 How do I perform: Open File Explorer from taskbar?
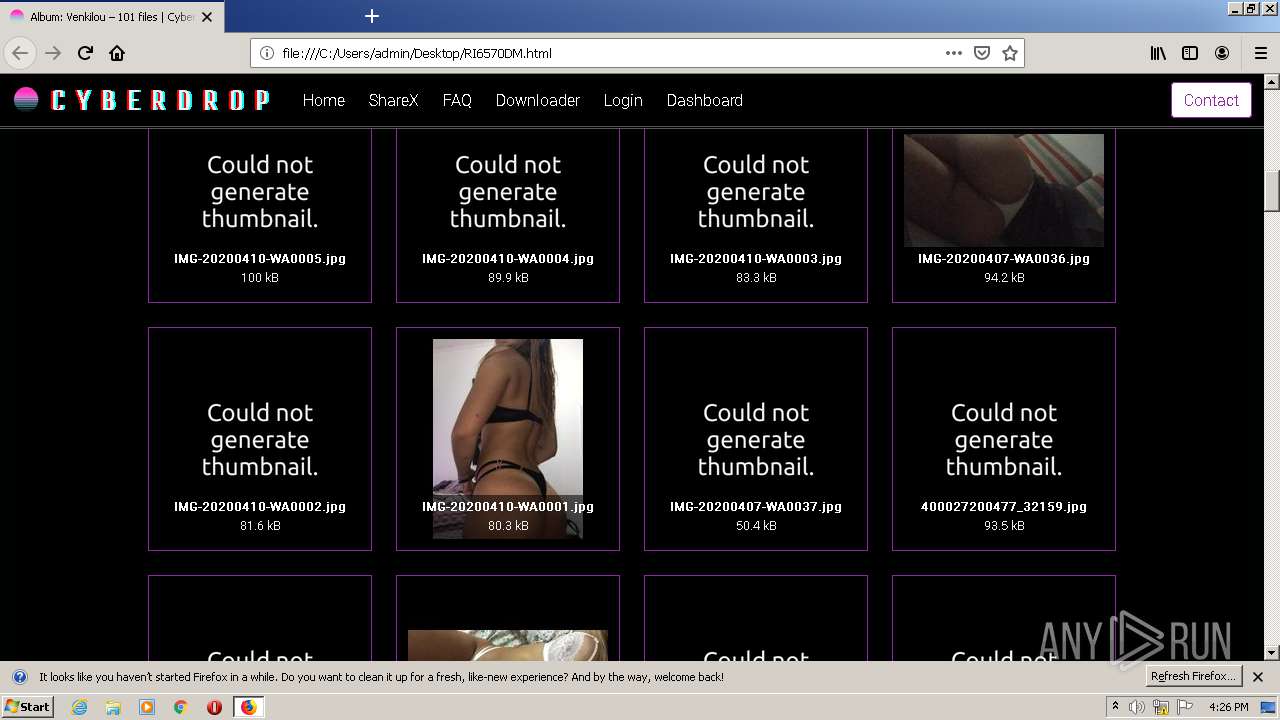[113, 707]
